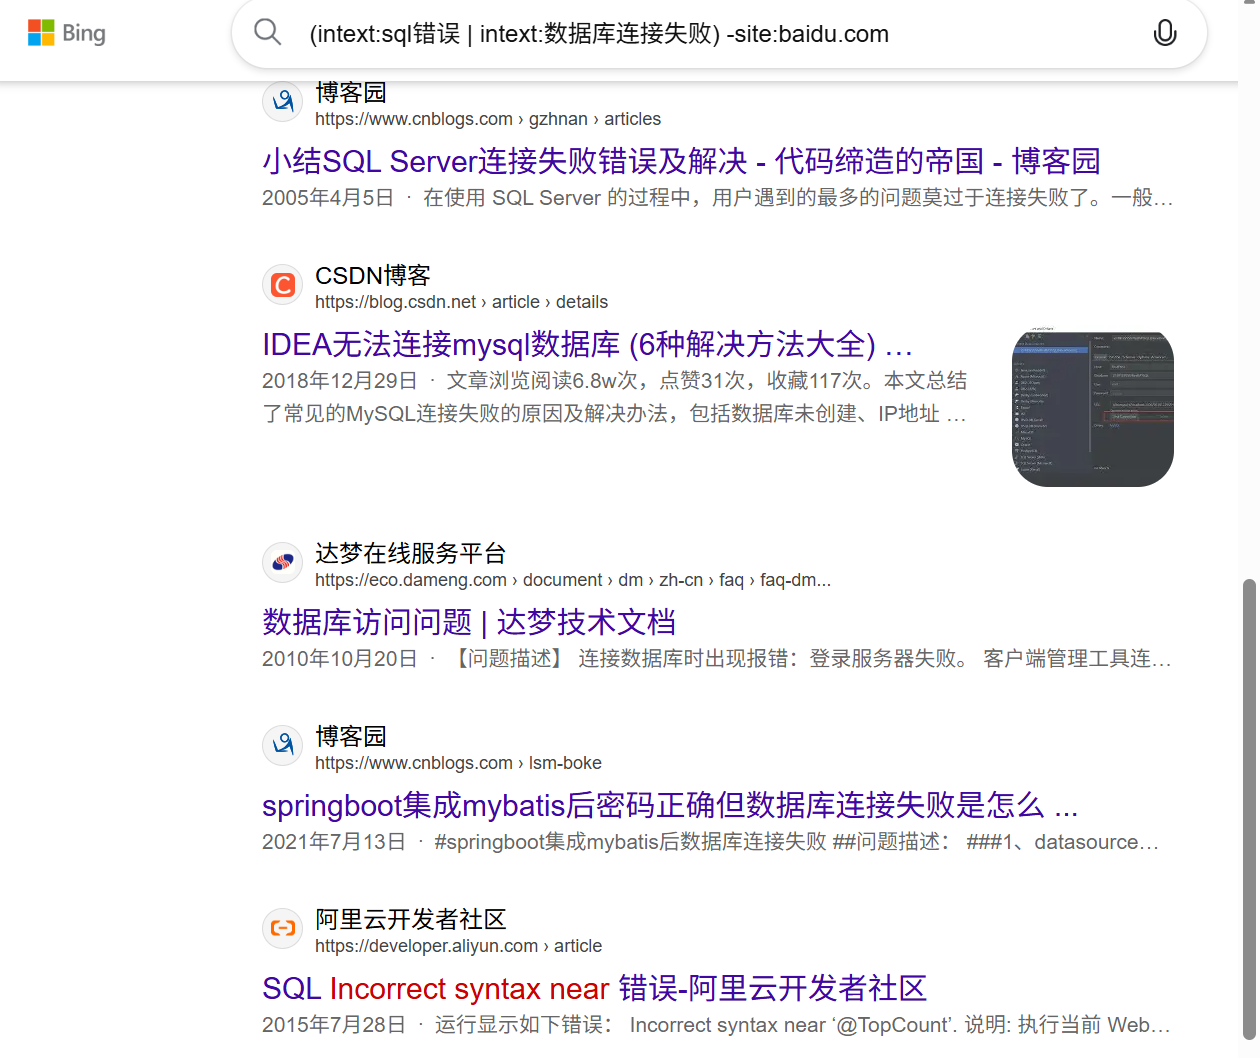Click cnblogs favicon above gzhnan articles result
This screenshot has width=1260, height=1058.
pos(283,101)
